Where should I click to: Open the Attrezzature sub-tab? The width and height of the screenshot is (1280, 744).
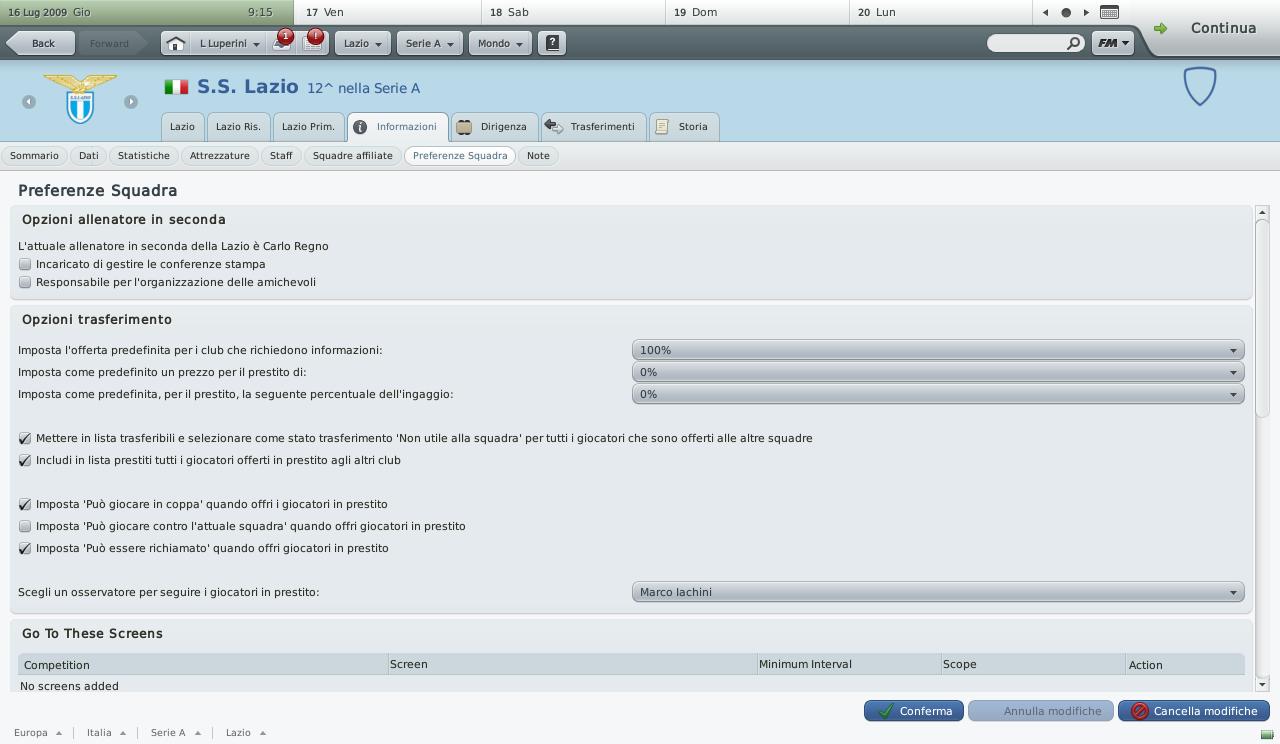(x=220, y=156)
